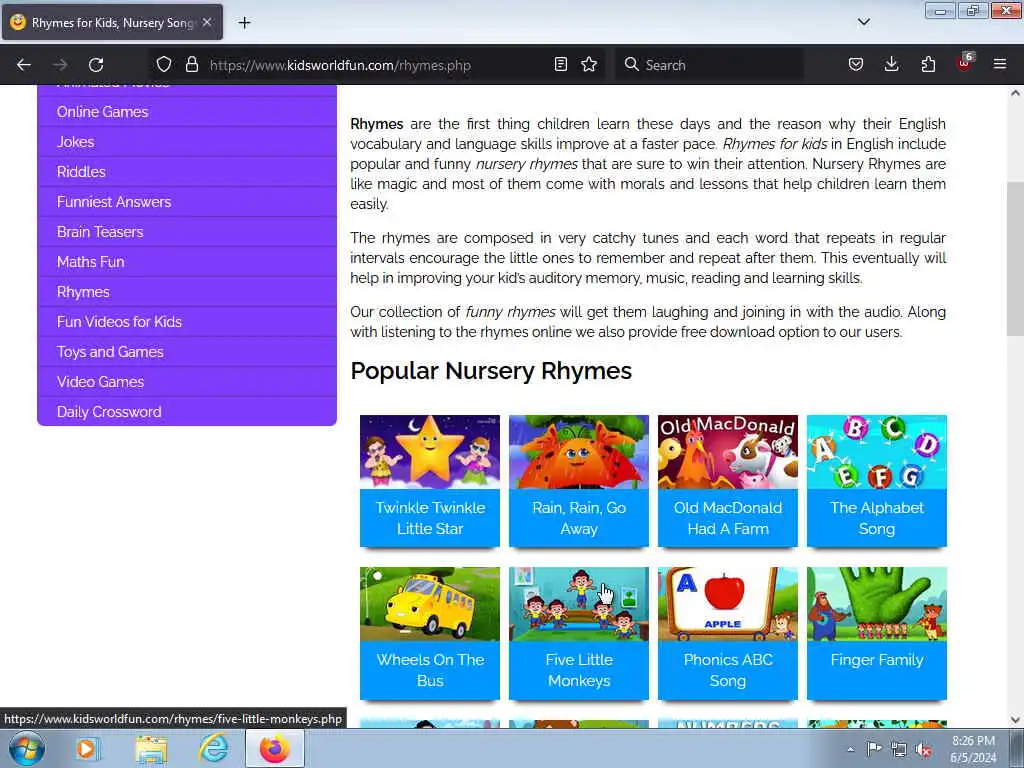Click Rain, Rain, Go Away label
The height and width of the screenshot is (768, 1024).
579,518
